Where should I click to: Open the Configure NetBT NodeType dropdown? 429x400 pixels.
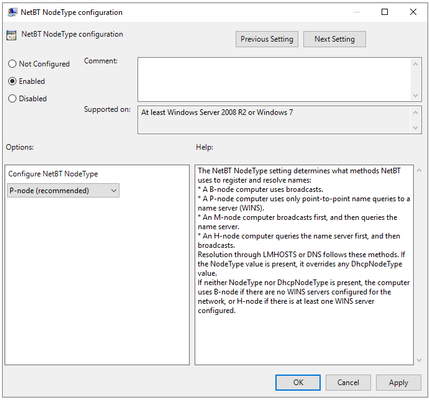pyautogui.click(x=63, y=191)
